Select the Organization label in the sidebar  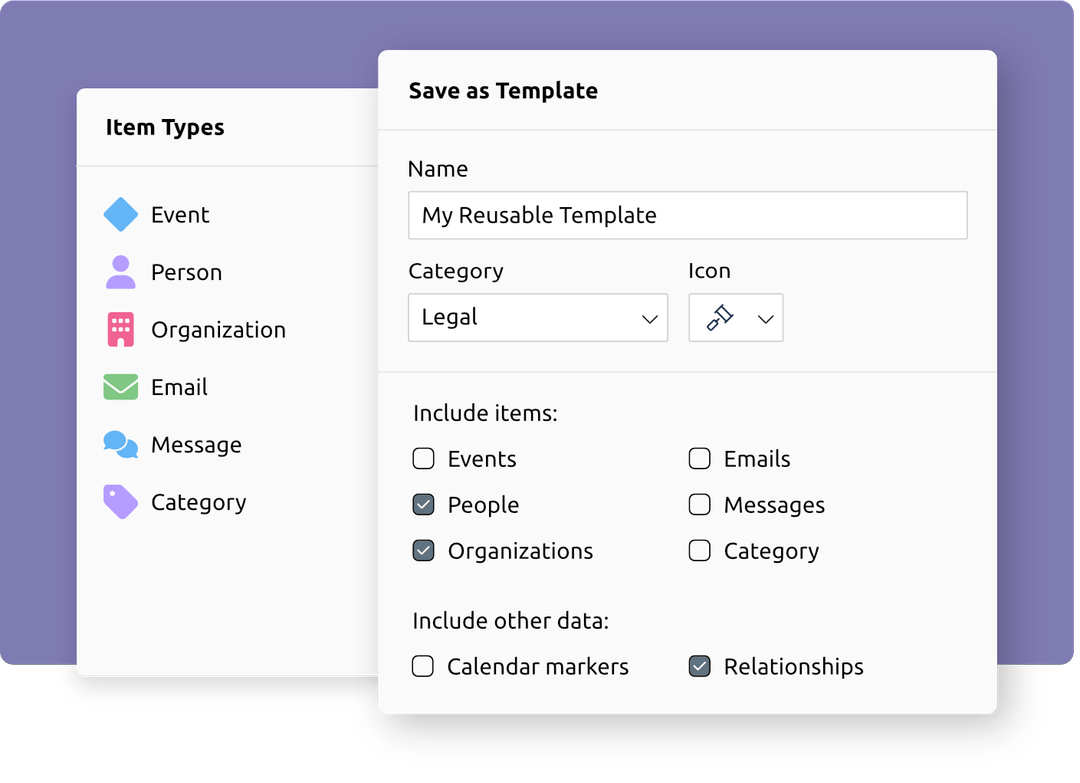(218, 329)
